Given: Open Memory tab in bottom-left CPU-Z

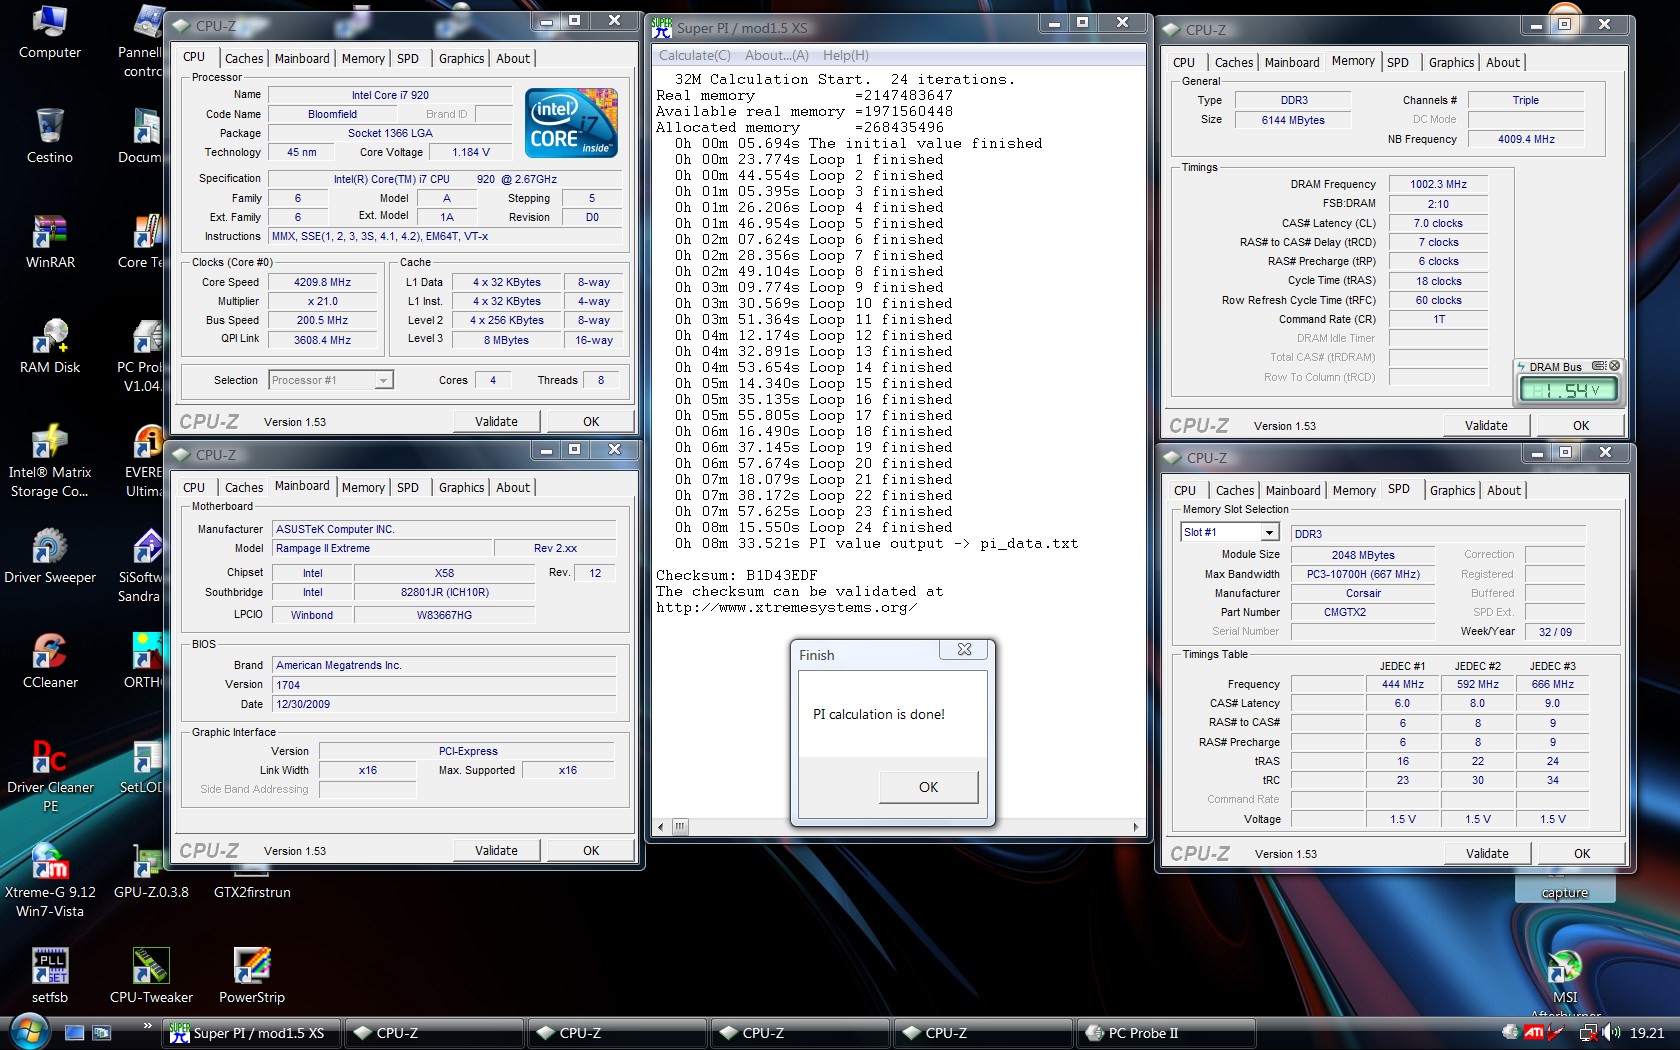Looking at the screenshot, I should coord(363,488).
